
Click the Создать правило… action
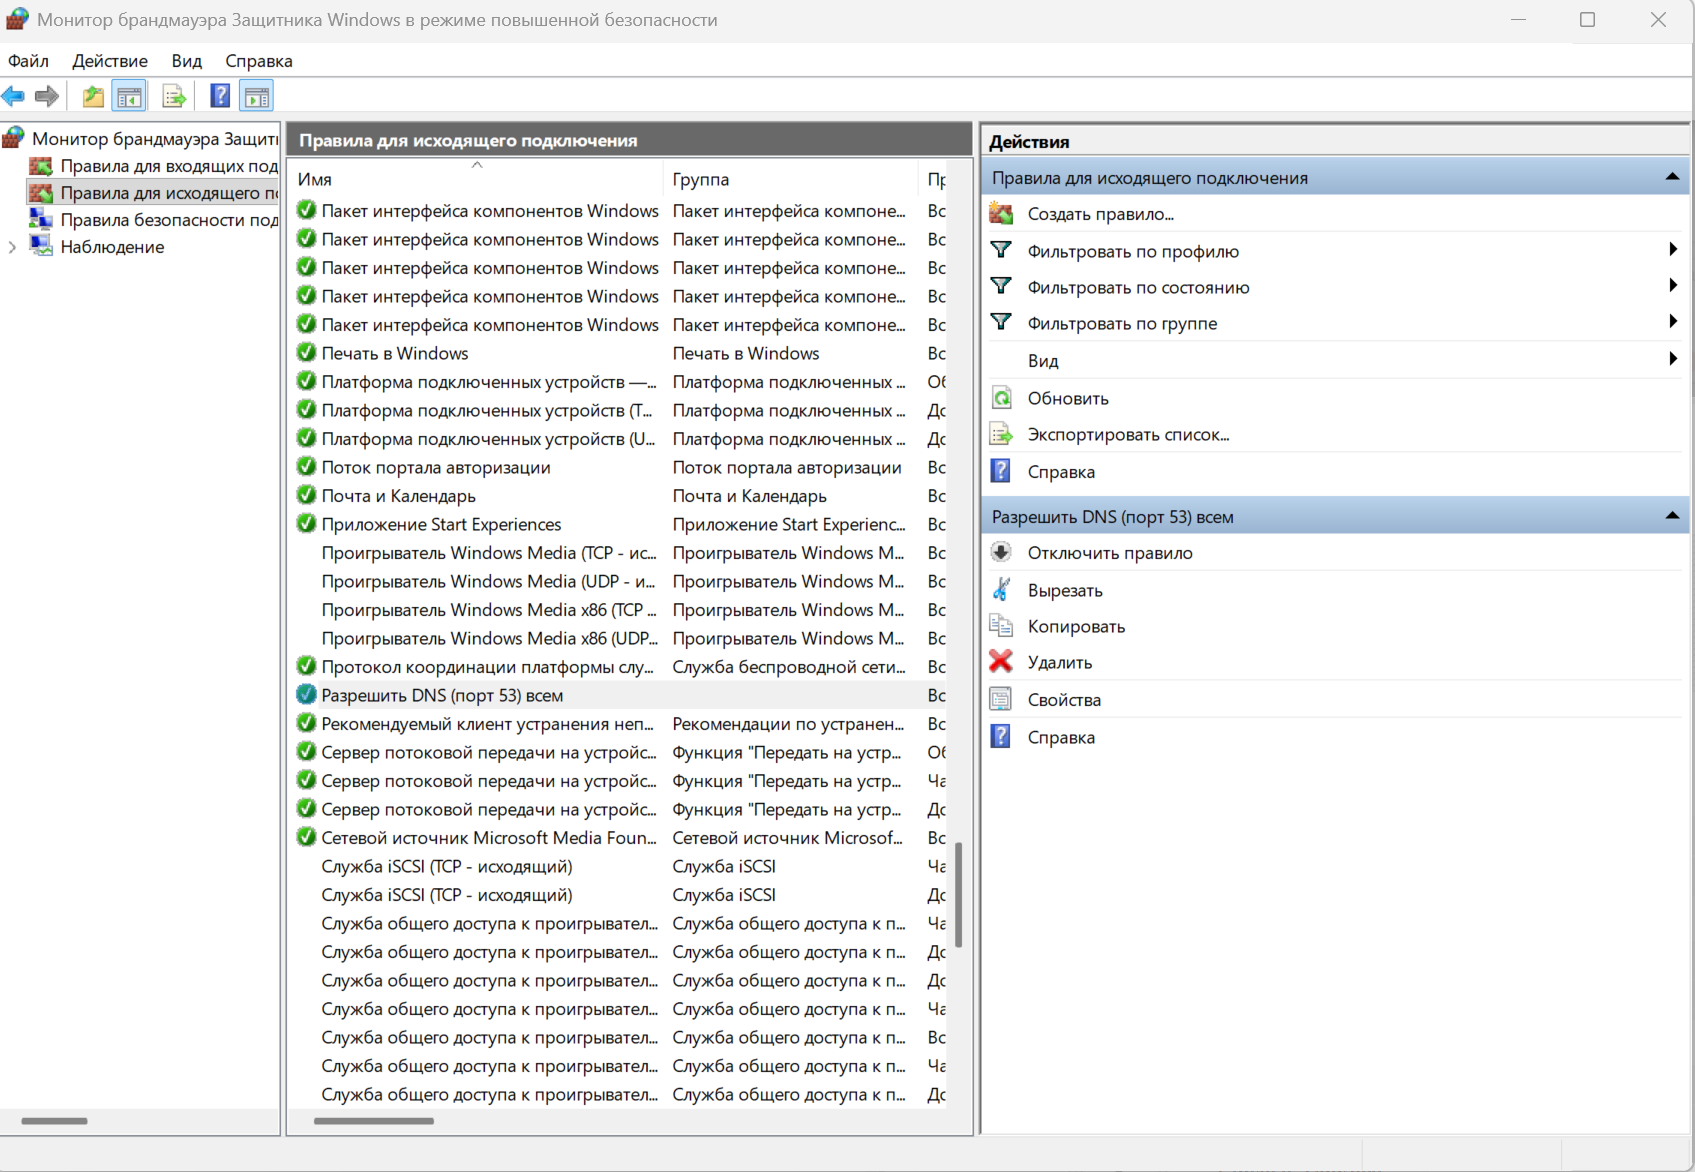1100,214
